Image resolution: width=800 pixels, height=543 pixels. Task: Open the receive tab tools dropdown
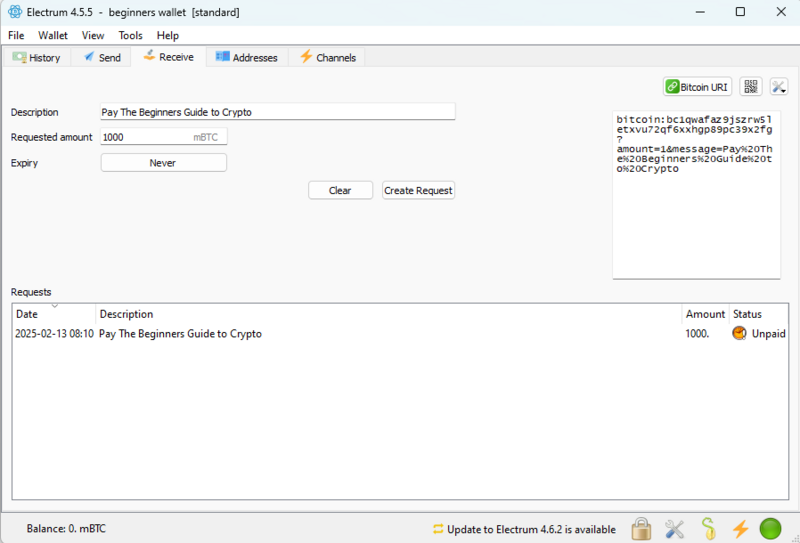coord(778,87)
